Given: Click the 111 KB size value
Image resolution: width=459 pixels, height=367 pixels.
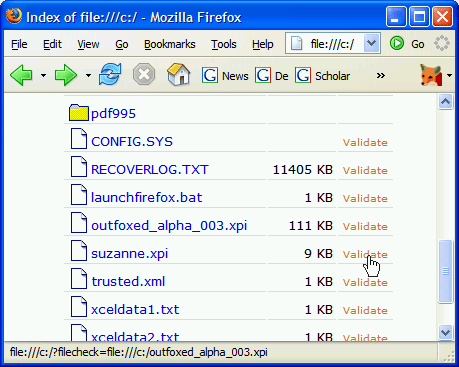Looking at the screenshot, I should pos(311,226).
